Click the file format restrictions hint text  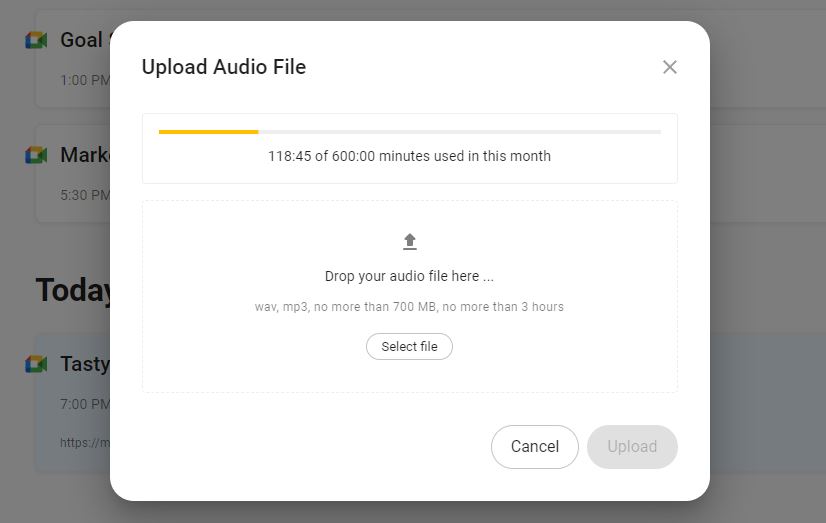tap(409, 307)
